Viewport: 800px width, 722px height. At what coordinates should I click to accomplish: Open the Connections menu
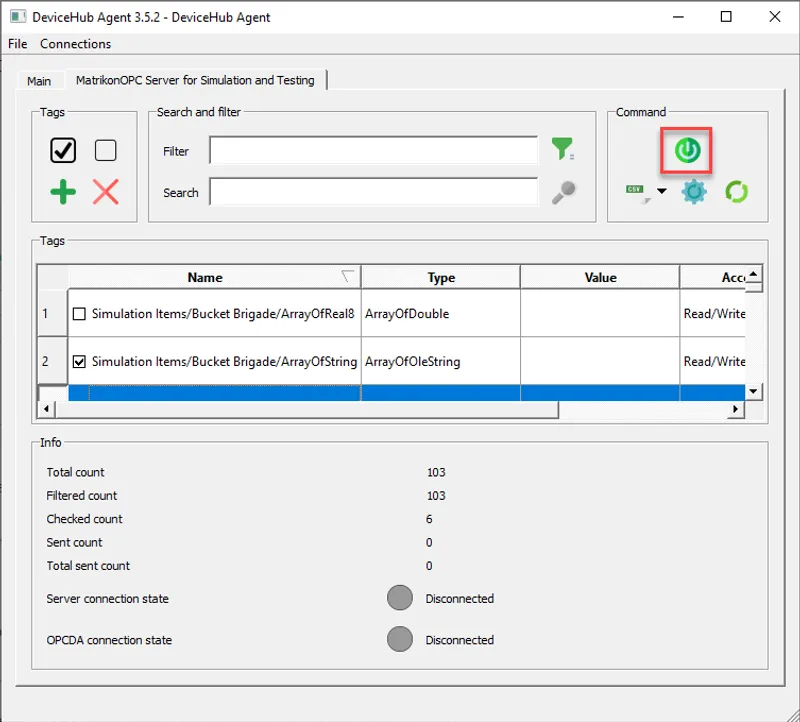[x=75, y=43]
